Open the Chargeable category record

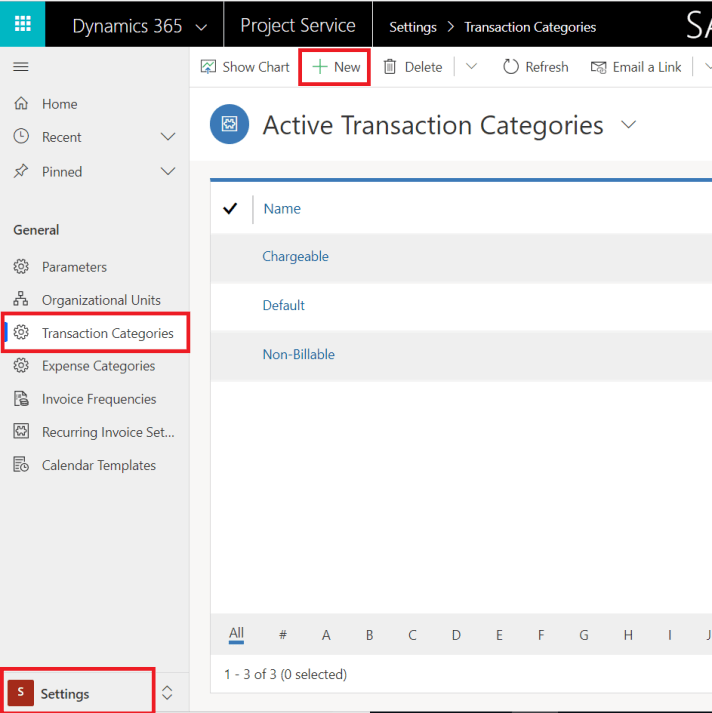click(x=295, y=257)
